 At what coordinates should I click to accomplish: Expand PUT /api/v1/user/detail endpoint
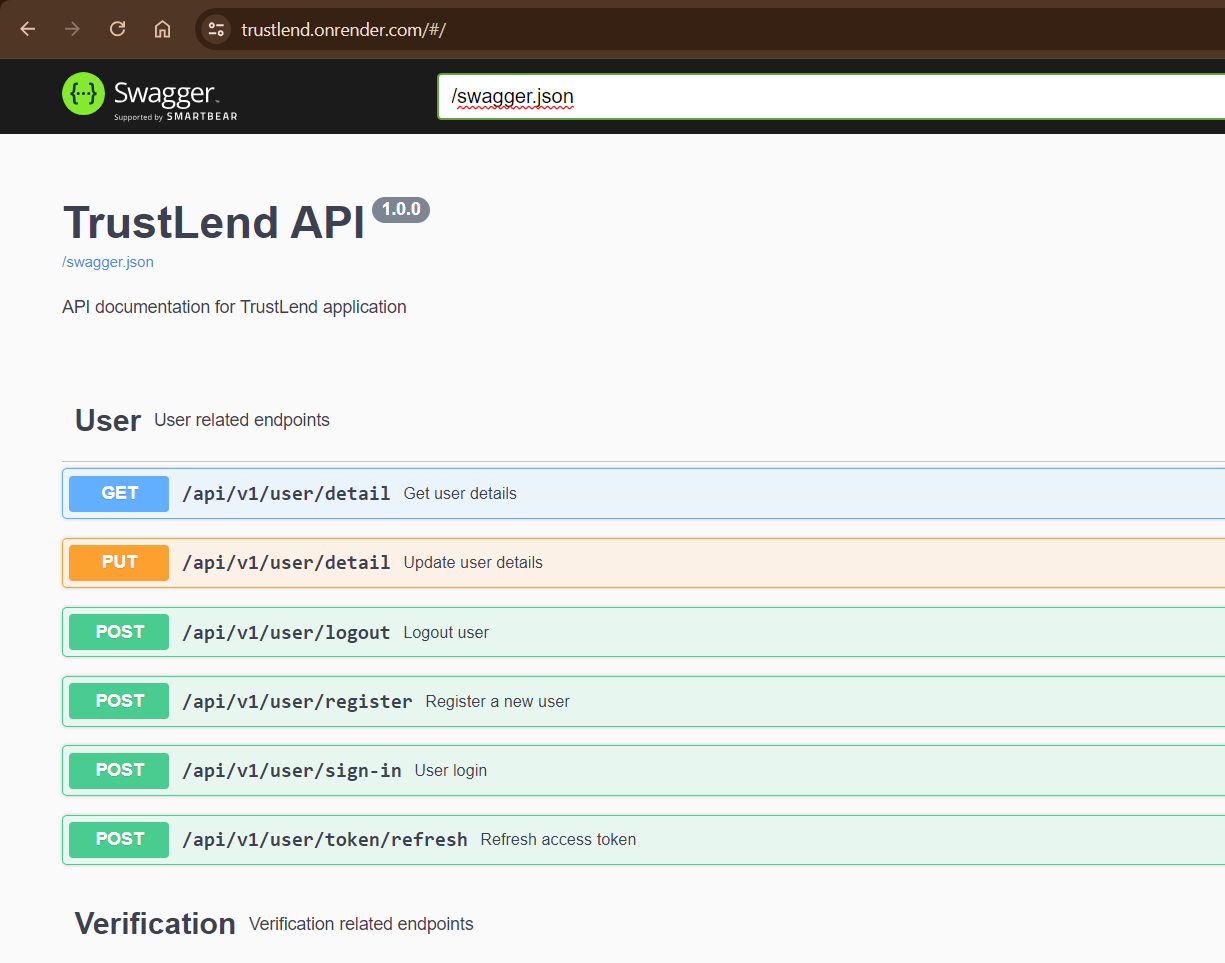[x=643, y=562]
